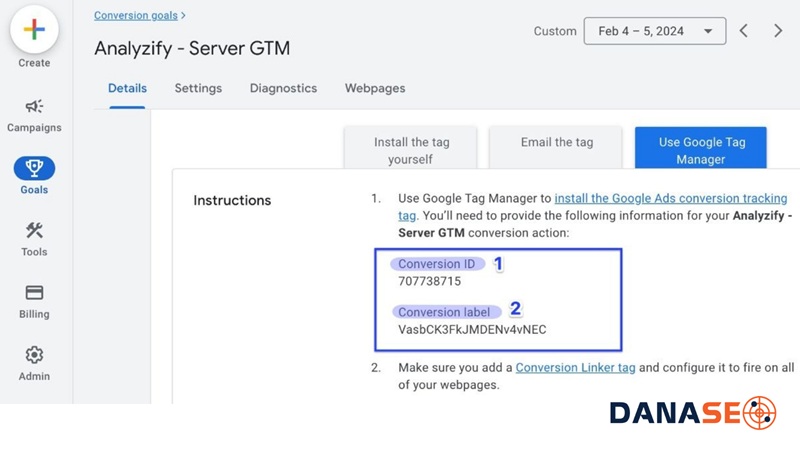800x450 pixels.
Task: Select Install the tag yourself option
Action: pyautogui.click(x=411, y=148)
